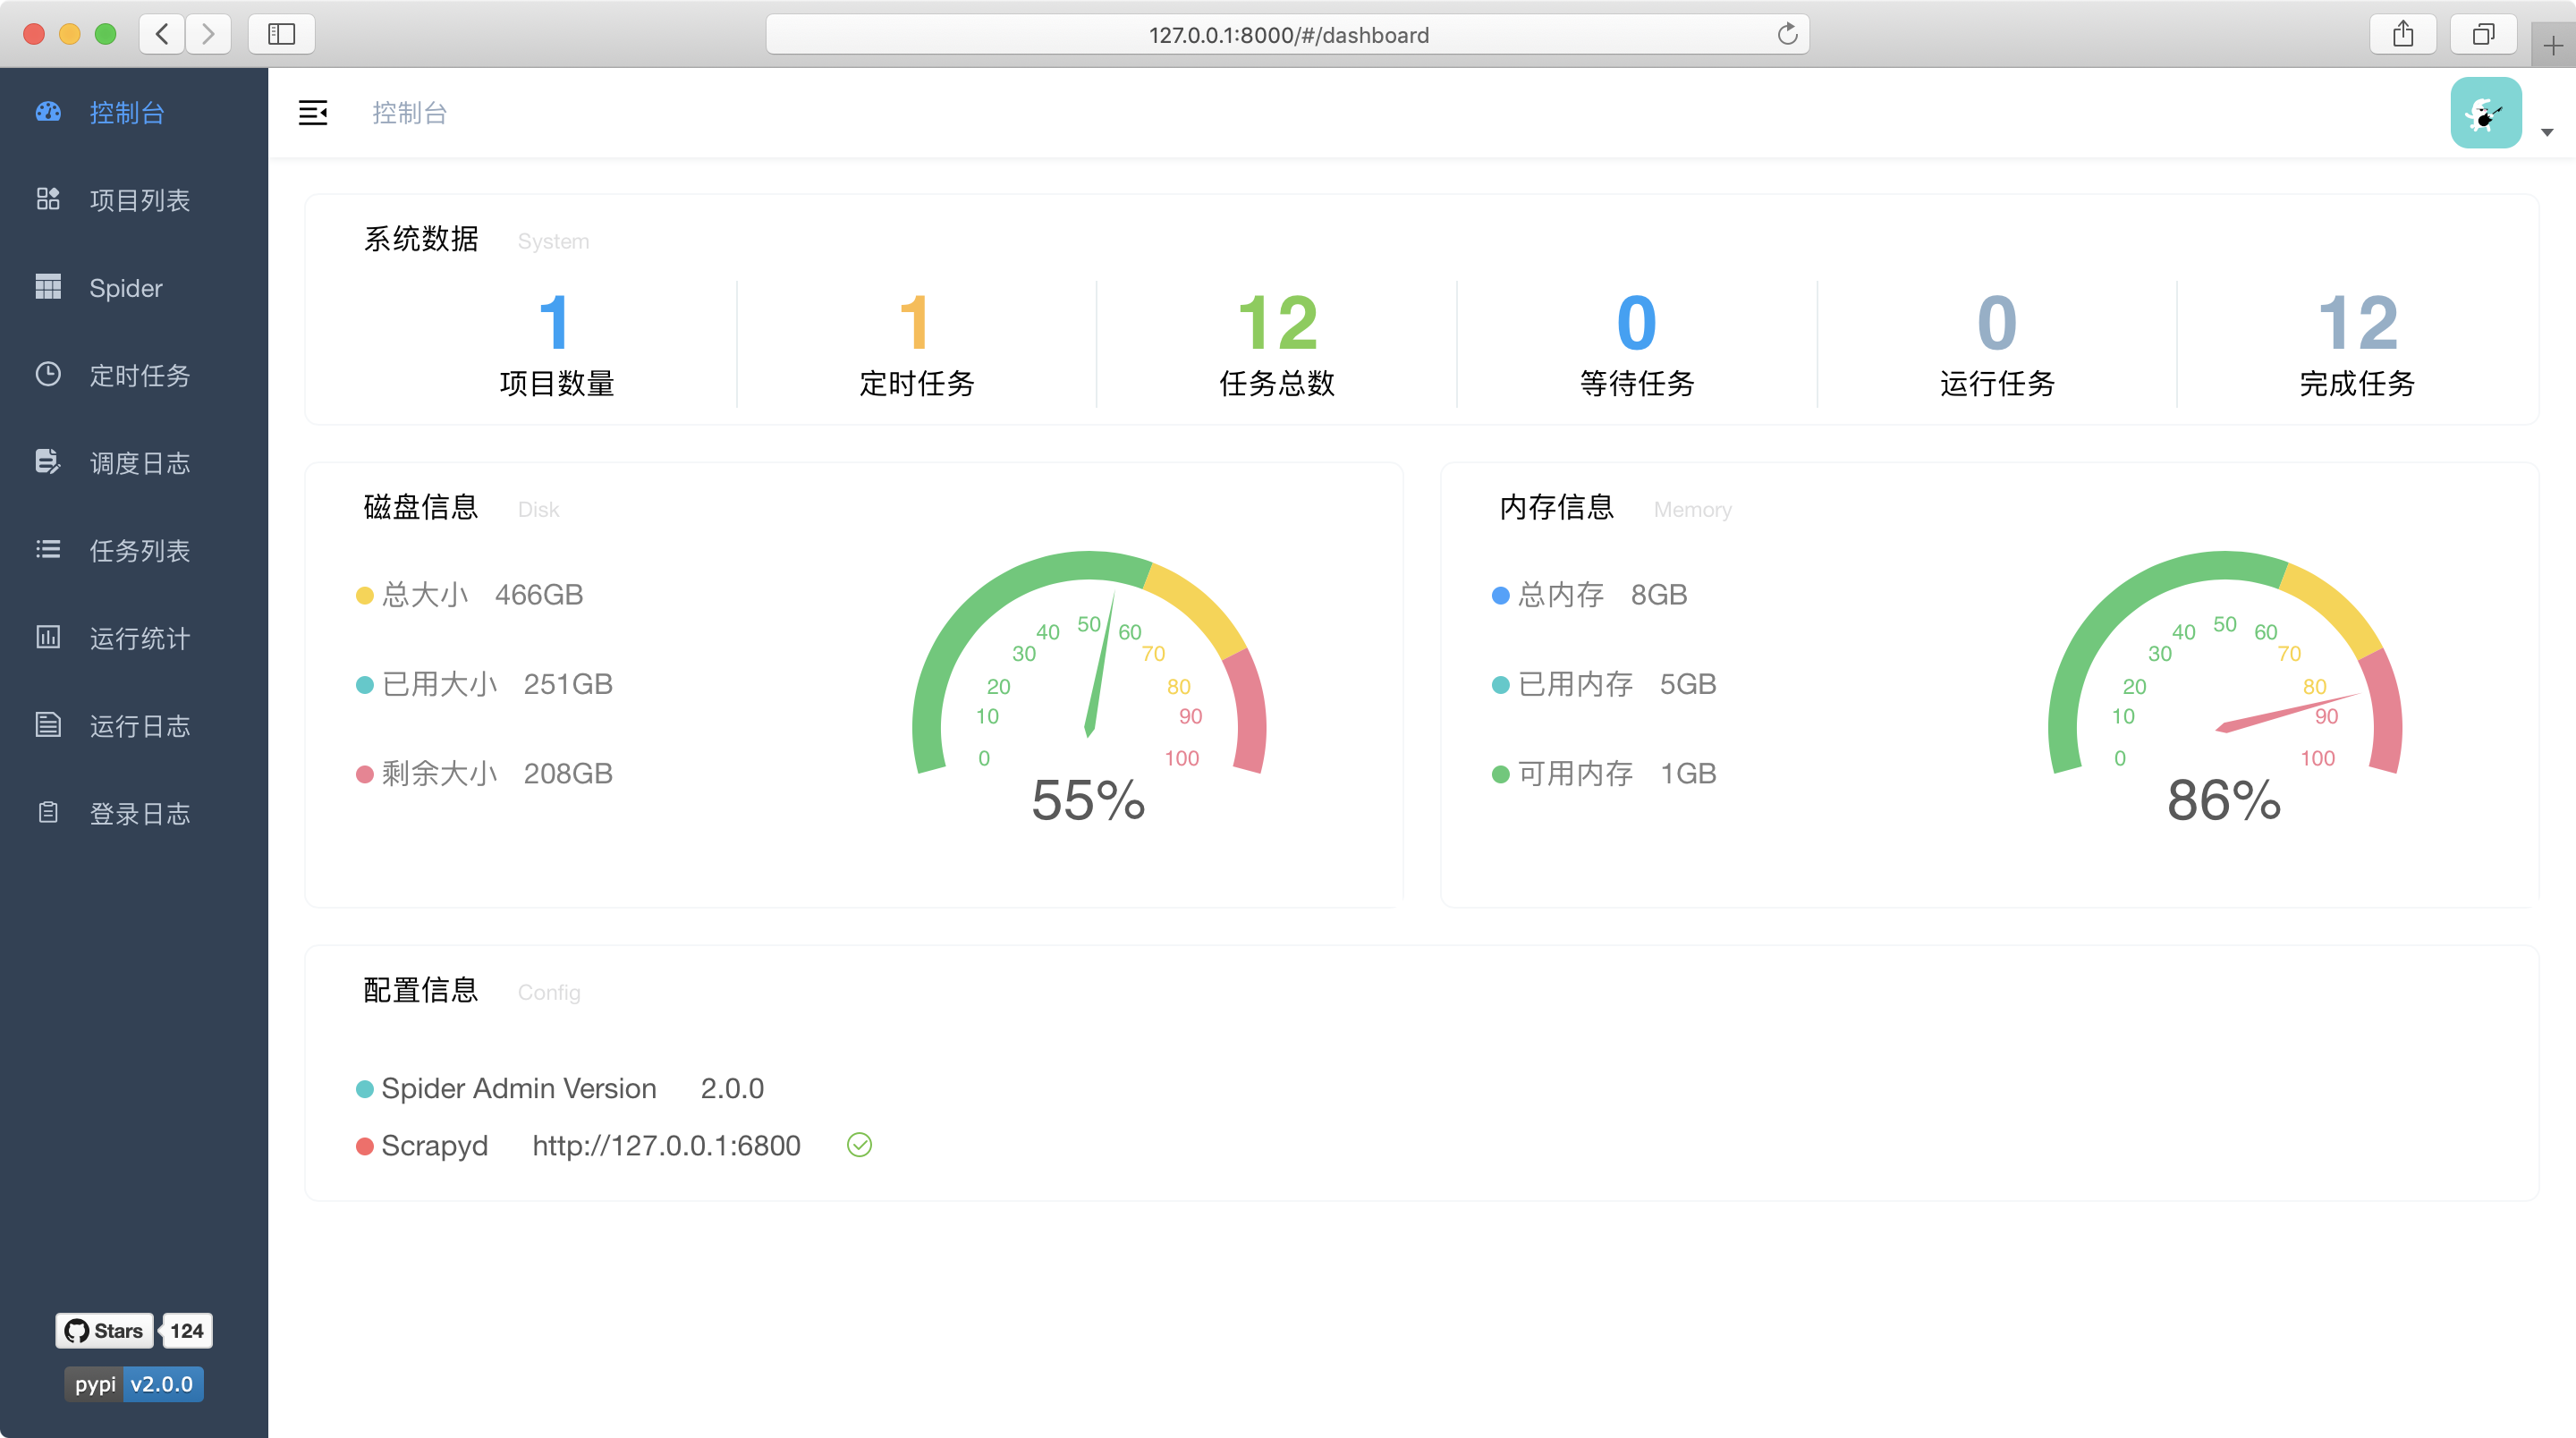This screenshot has height=1438, width=2576.
Task: Select the 任务列表 menu entry
Action: pos(139,551)
